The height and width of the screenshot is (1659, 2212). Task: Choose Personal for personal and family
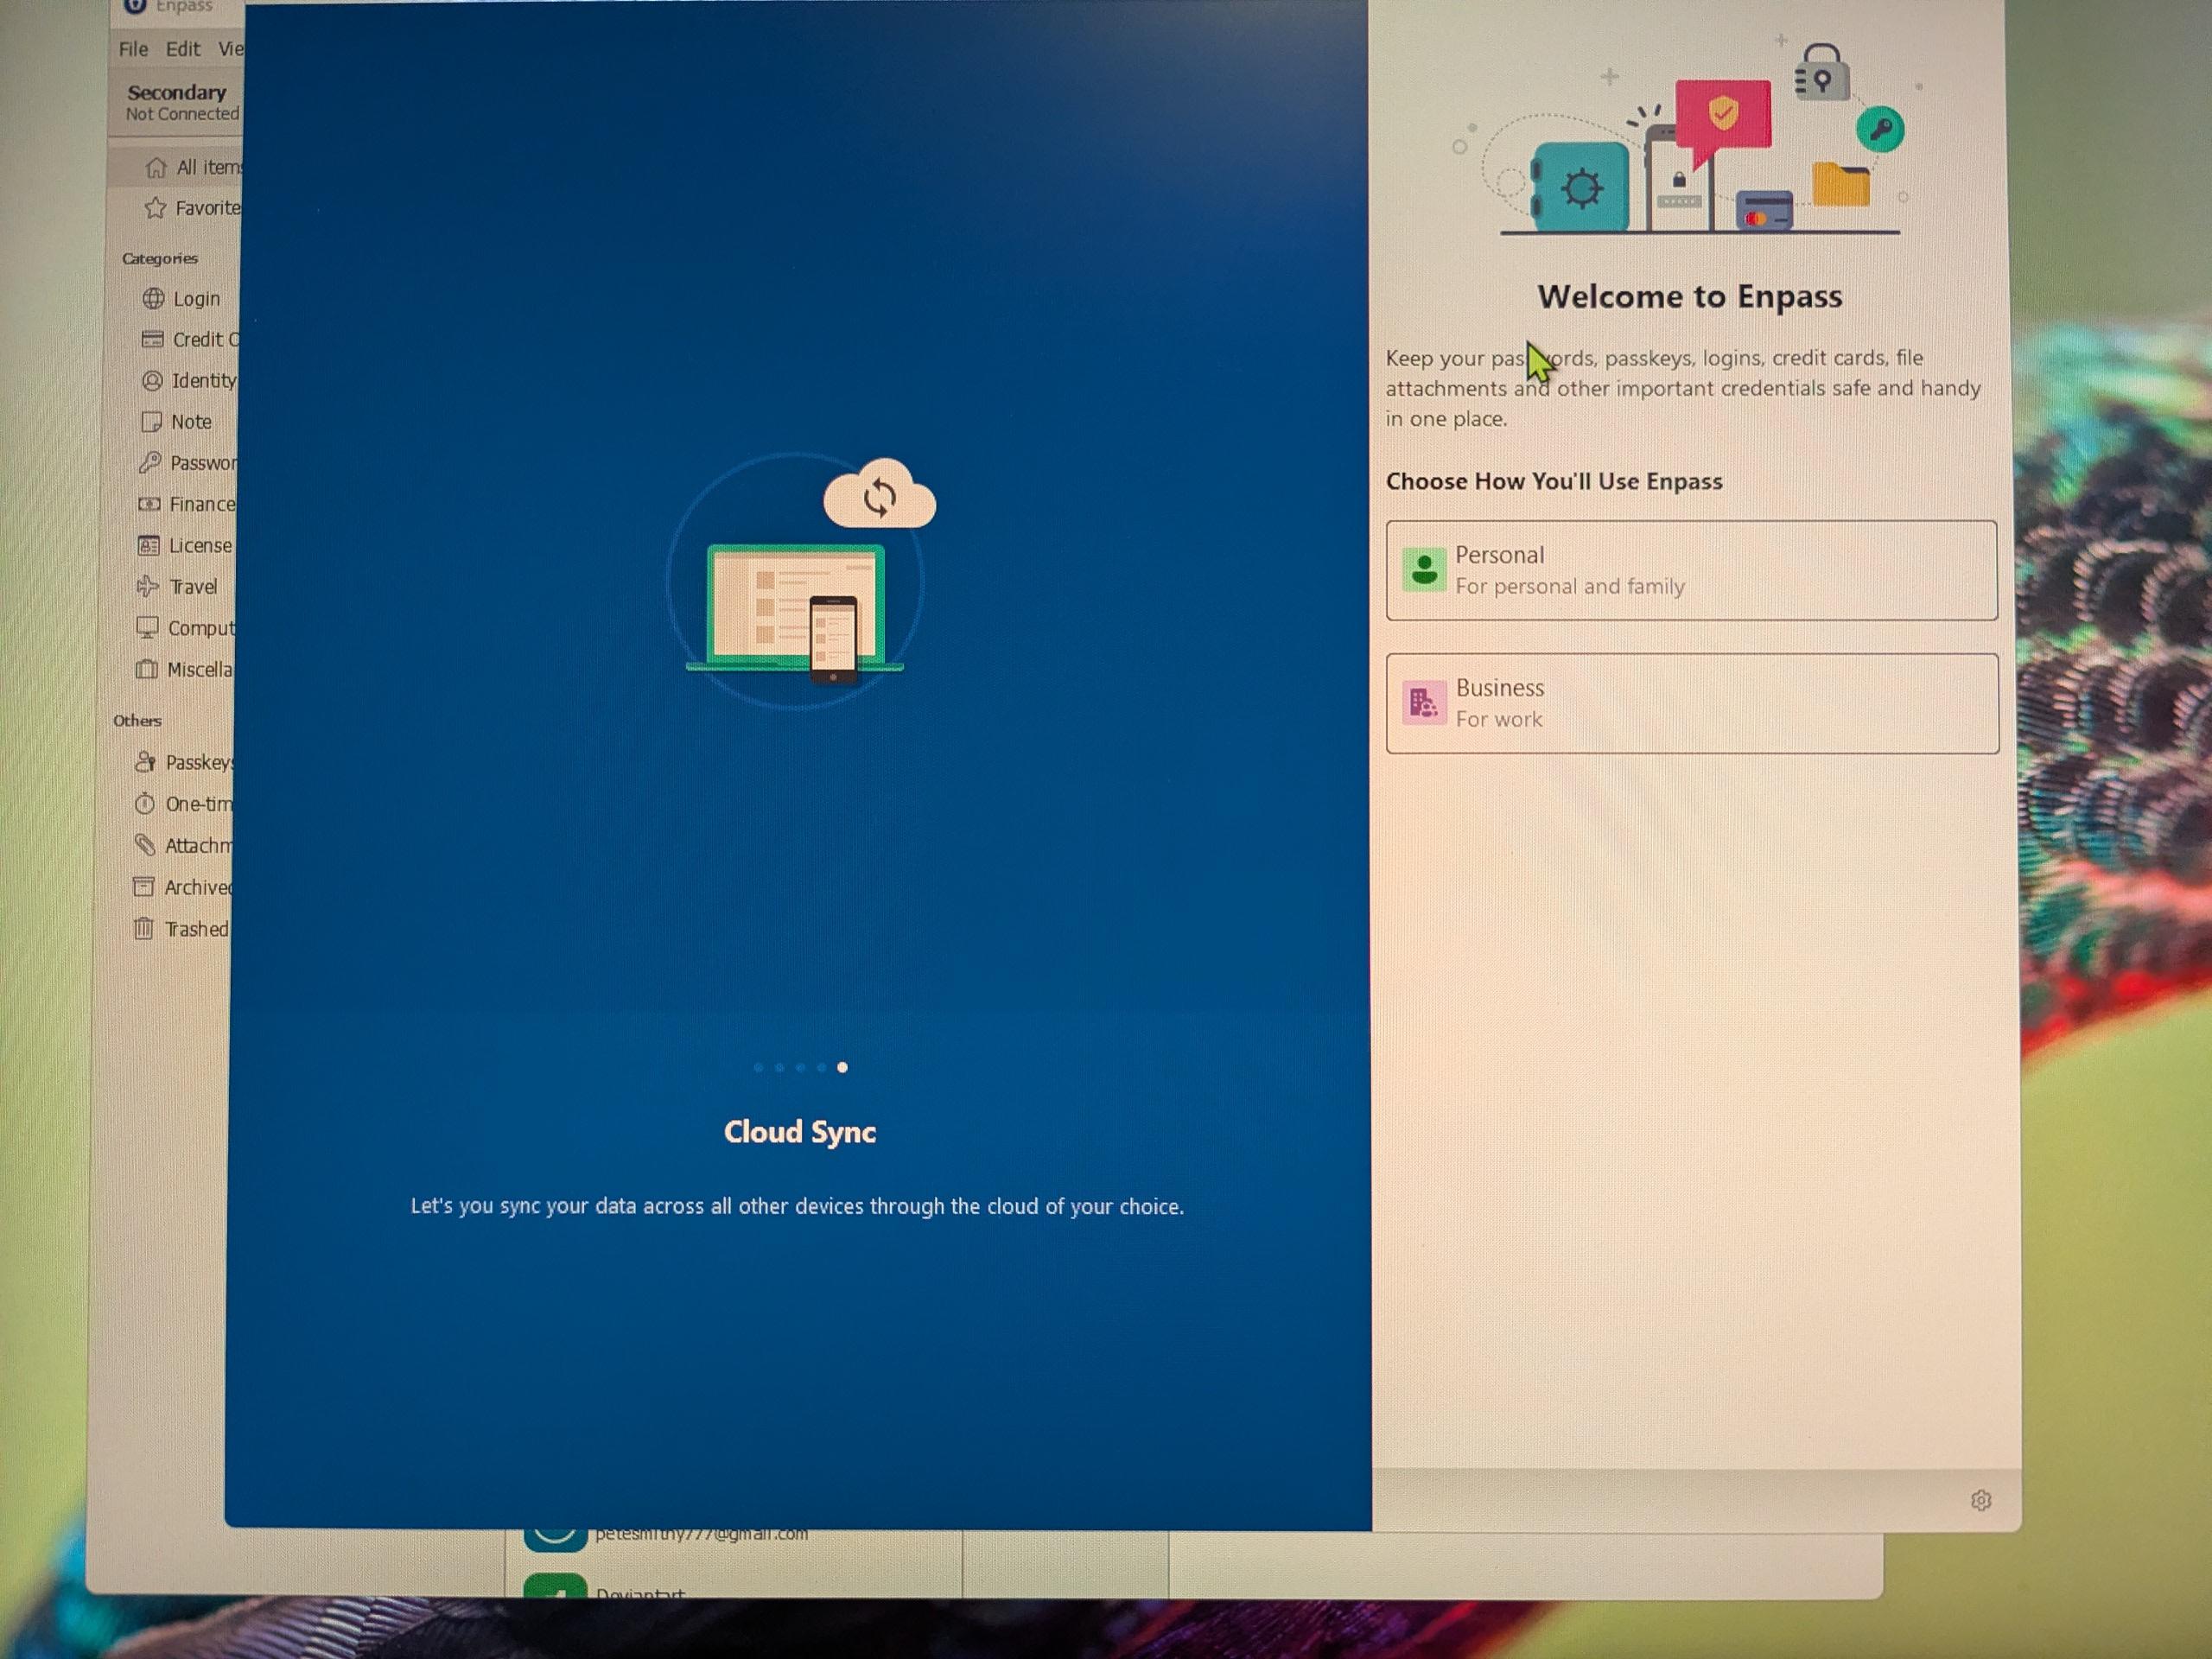[x=1691, y=570]
